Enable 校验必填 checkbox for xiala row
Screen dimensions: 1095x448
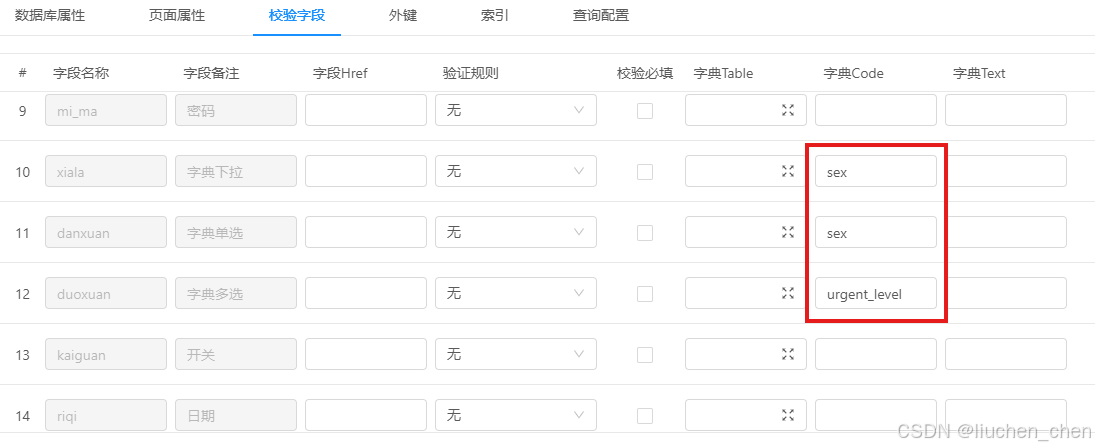click(645, 171)
